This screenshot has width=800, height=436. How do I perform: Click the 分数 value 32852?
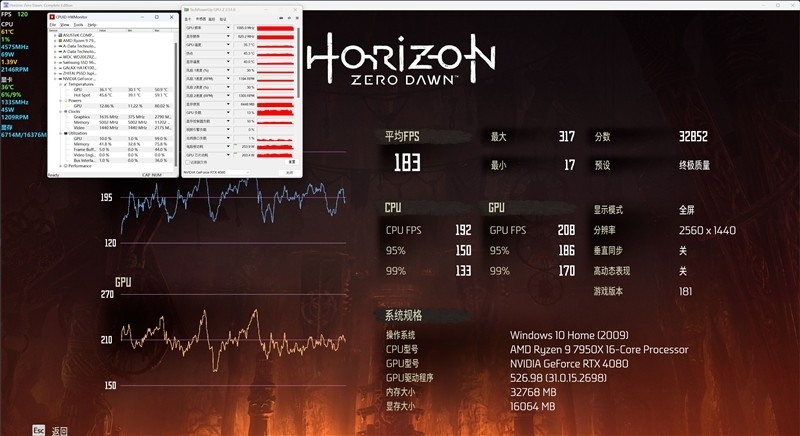click(x=693, y=136)
